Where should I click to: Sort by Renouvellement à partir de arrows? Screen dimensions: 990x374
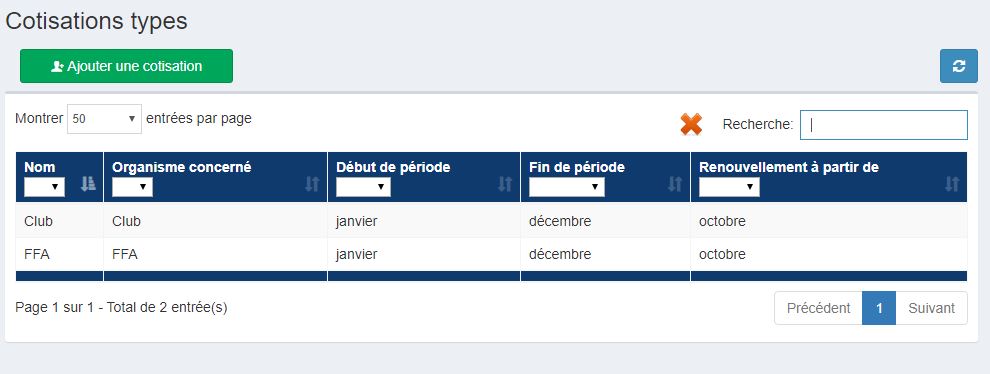click(x=952, y=184)
